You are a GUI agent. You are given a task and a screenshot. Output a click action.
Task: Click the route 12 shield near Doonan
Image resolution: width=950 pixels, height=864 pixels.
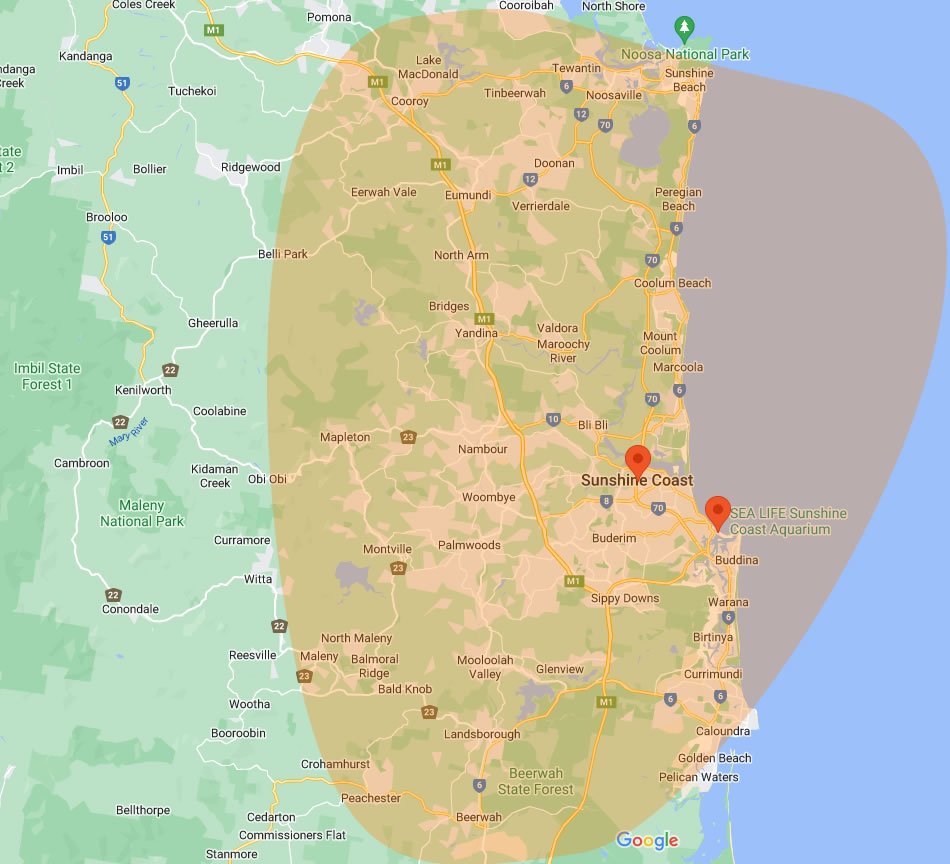(x=530, y=179)
